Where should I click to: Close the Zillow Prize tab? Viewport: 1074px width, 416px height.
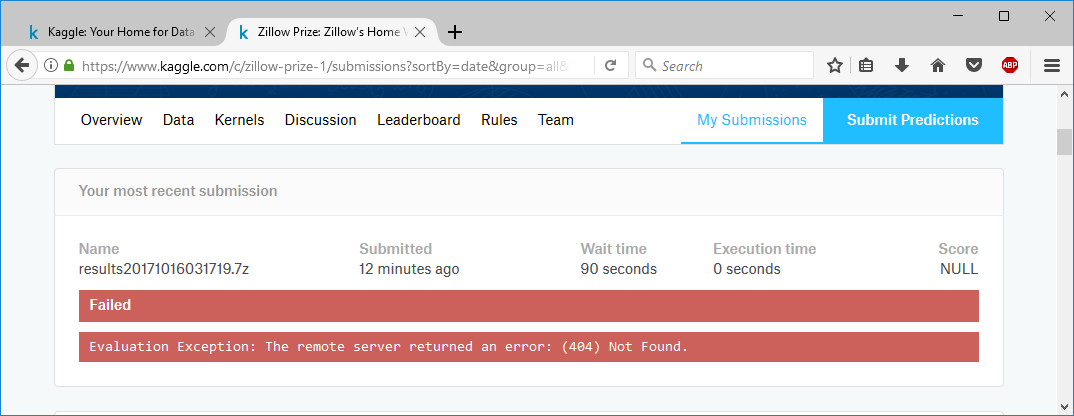(x=421, y=32)
